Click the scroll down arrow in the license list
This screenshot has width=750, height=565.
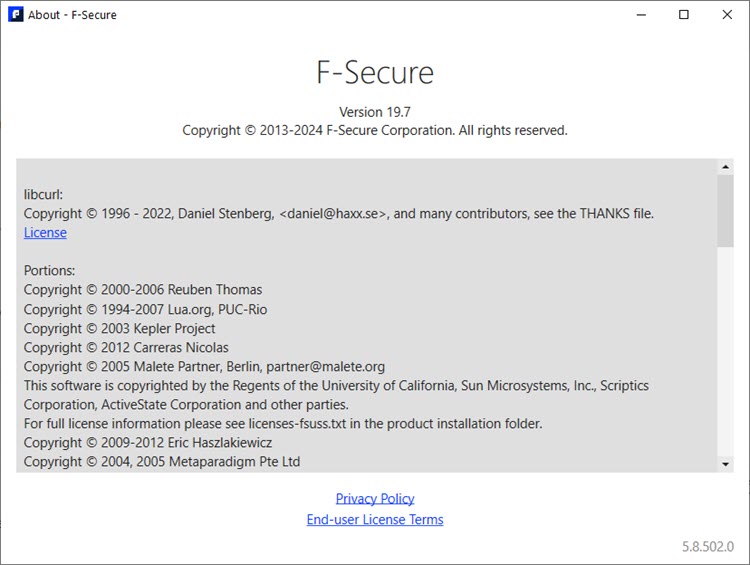pos(726,464)
